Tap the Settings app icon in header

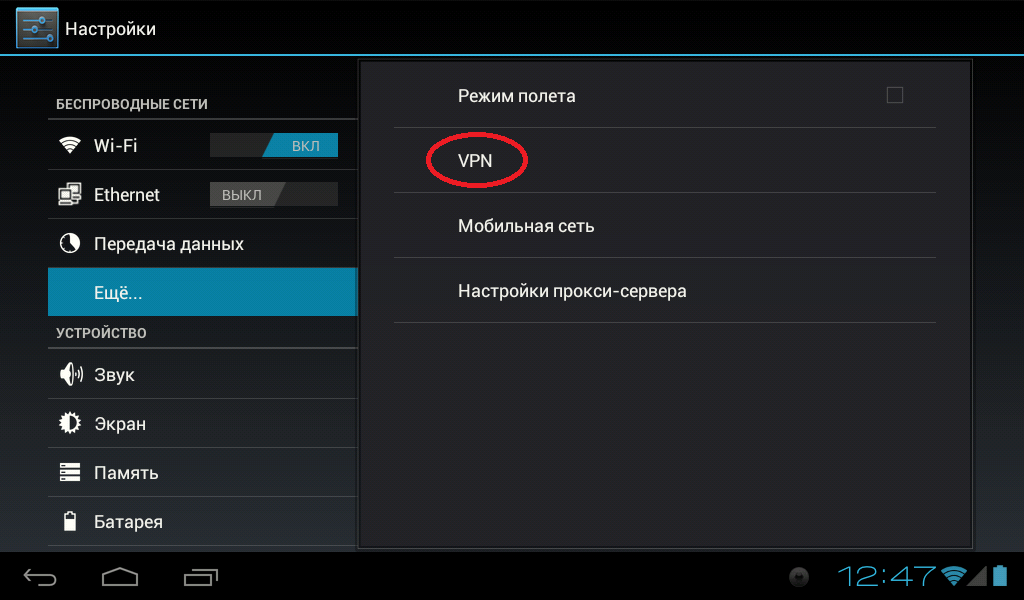[x=37, y=28]
